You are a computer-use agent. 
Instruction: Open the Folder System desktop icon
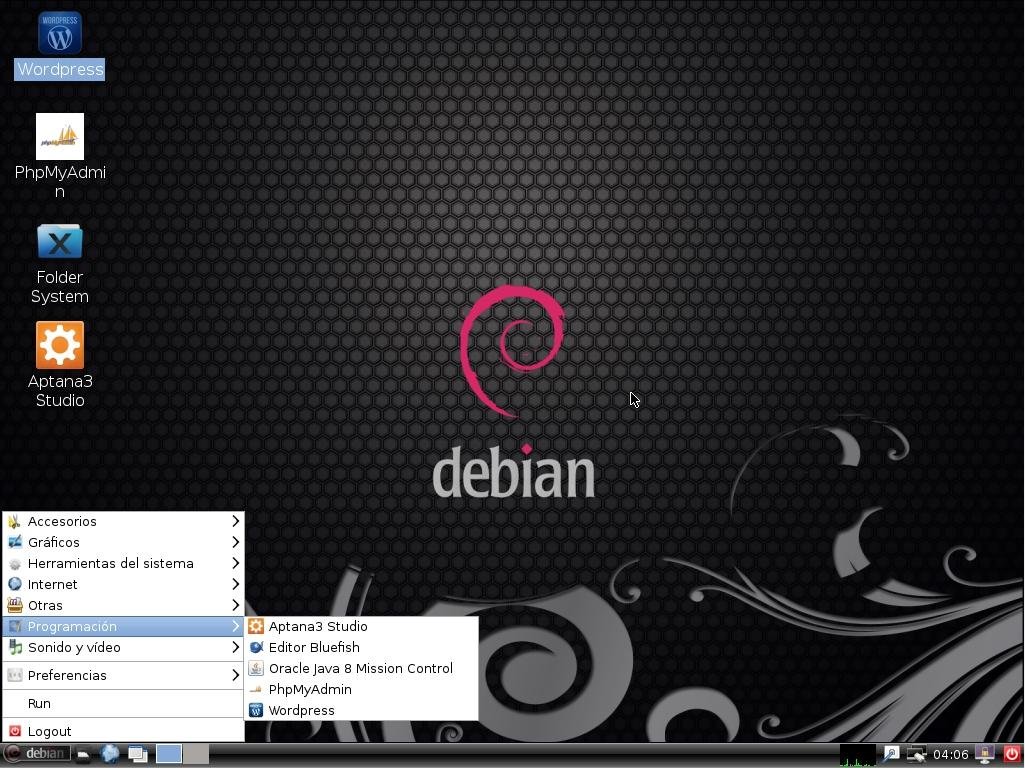(59, 241)
